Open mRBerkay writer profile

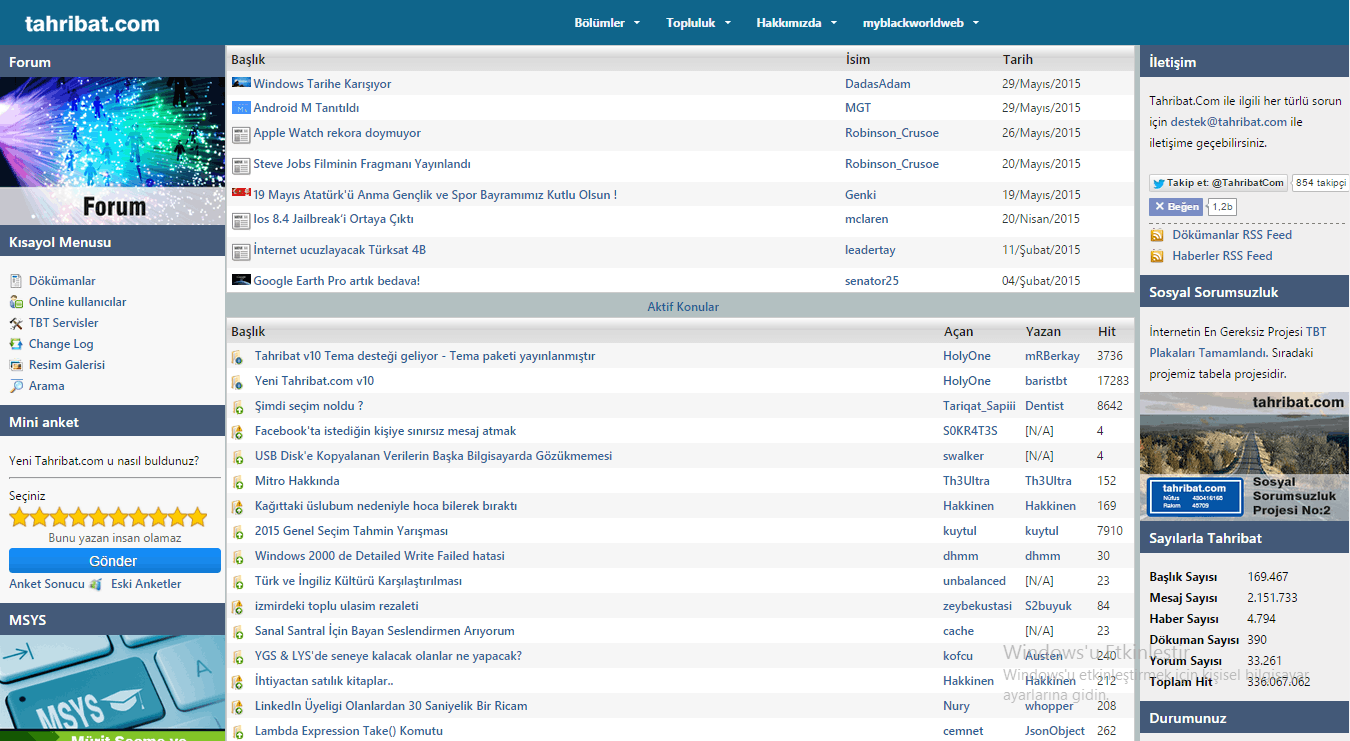[x=1052, y=356]
